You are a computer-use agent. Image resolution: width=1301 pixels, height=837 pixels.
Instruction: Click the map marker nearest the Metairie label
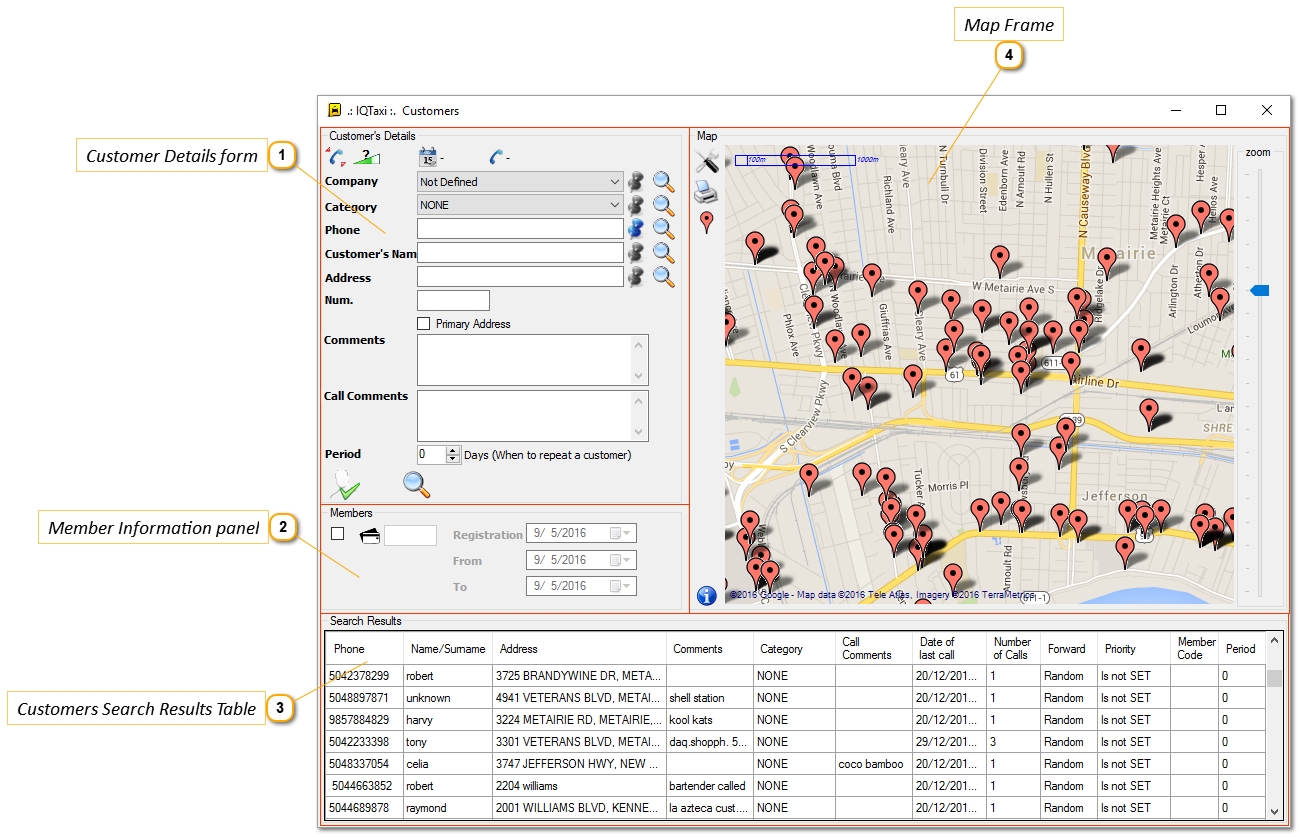click(x=1106, y=263)
